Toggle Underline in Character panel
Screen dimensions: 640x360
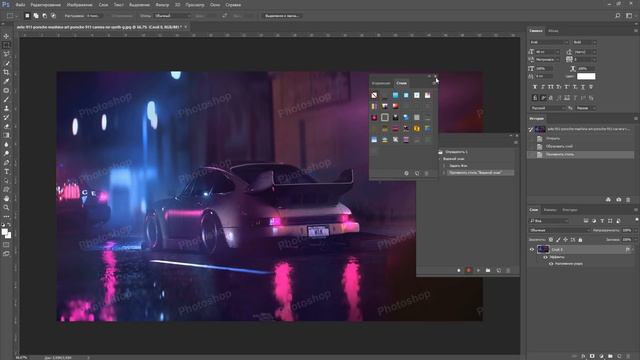pyautogui.click(x=583, y=87)
